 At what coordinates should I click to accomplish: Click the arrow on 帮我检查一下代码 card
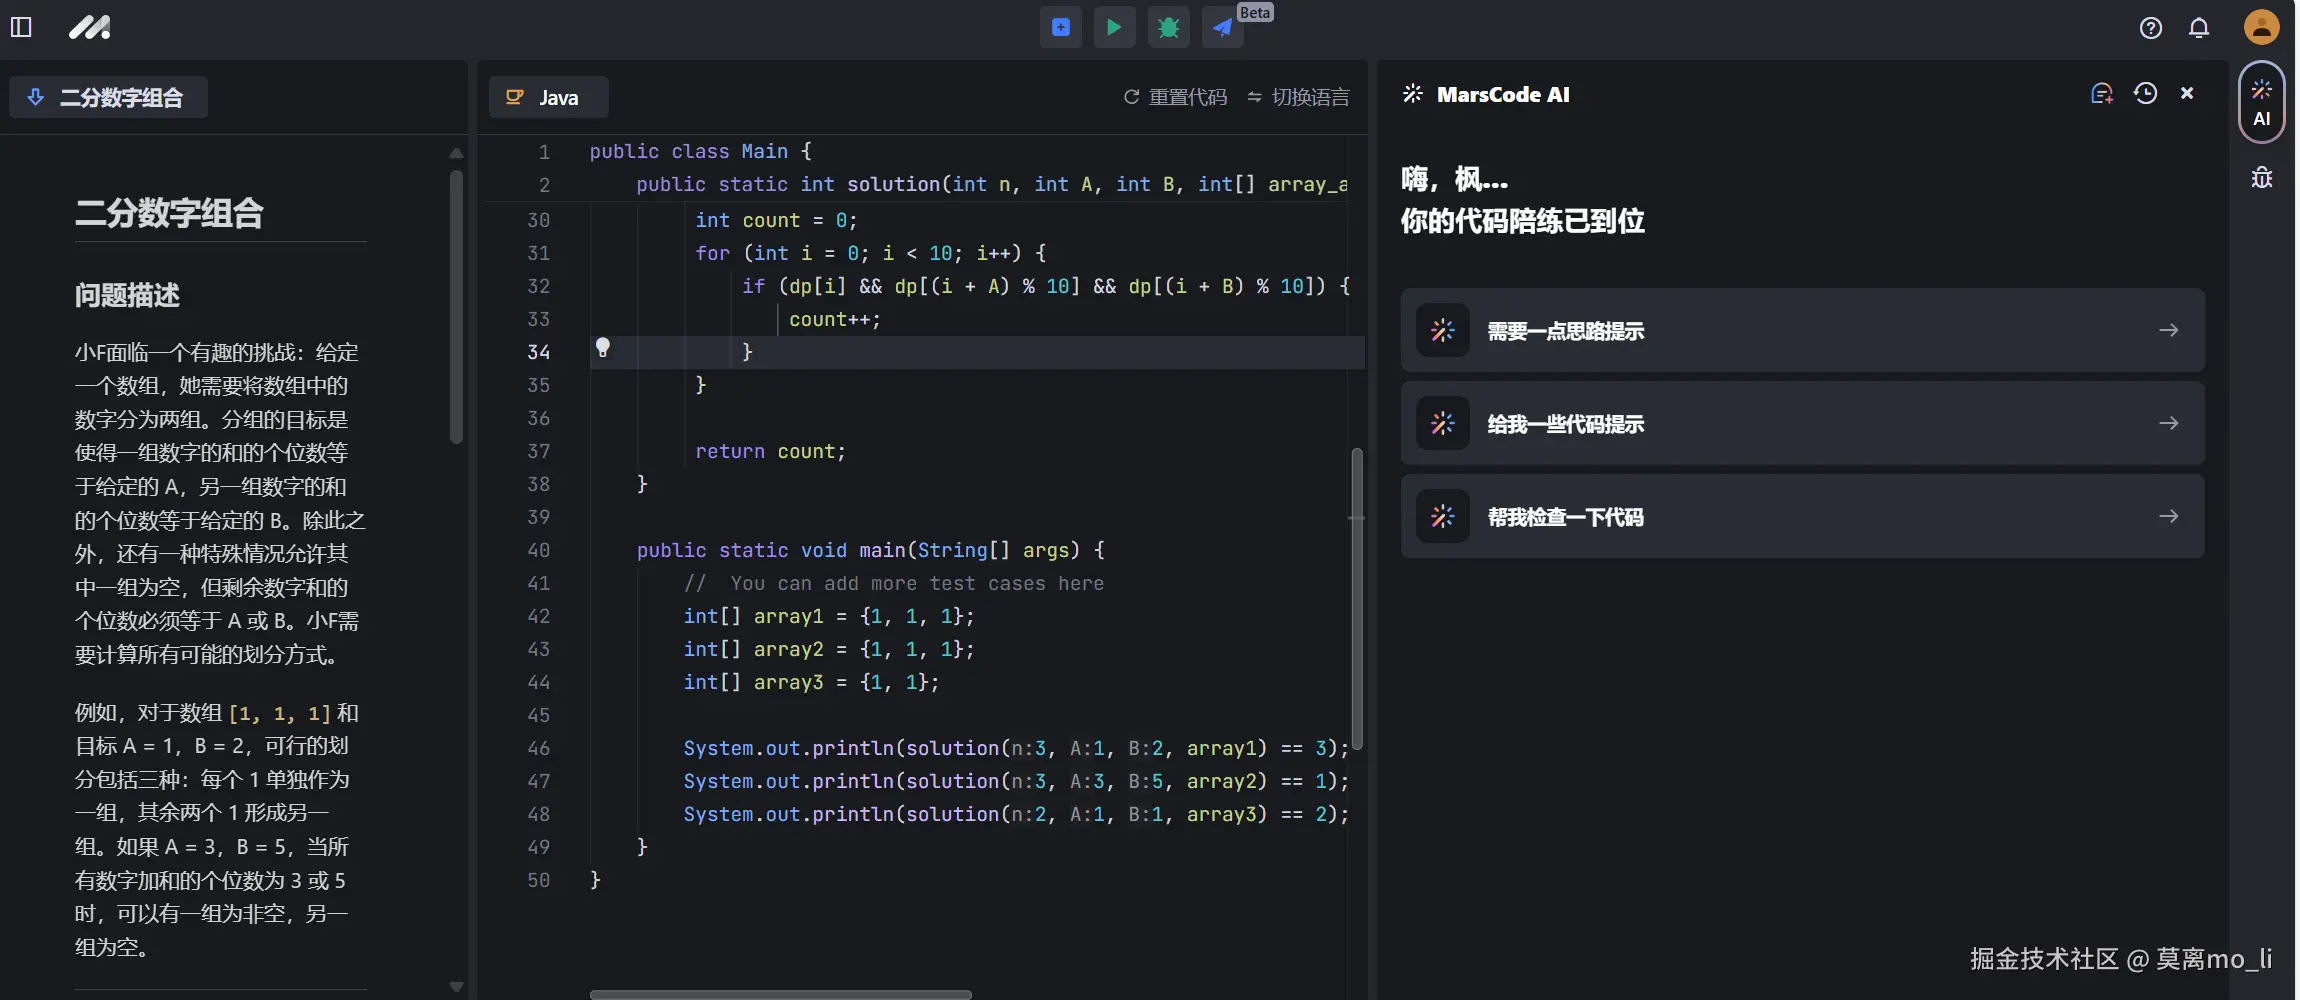(x=2168, y=516)
